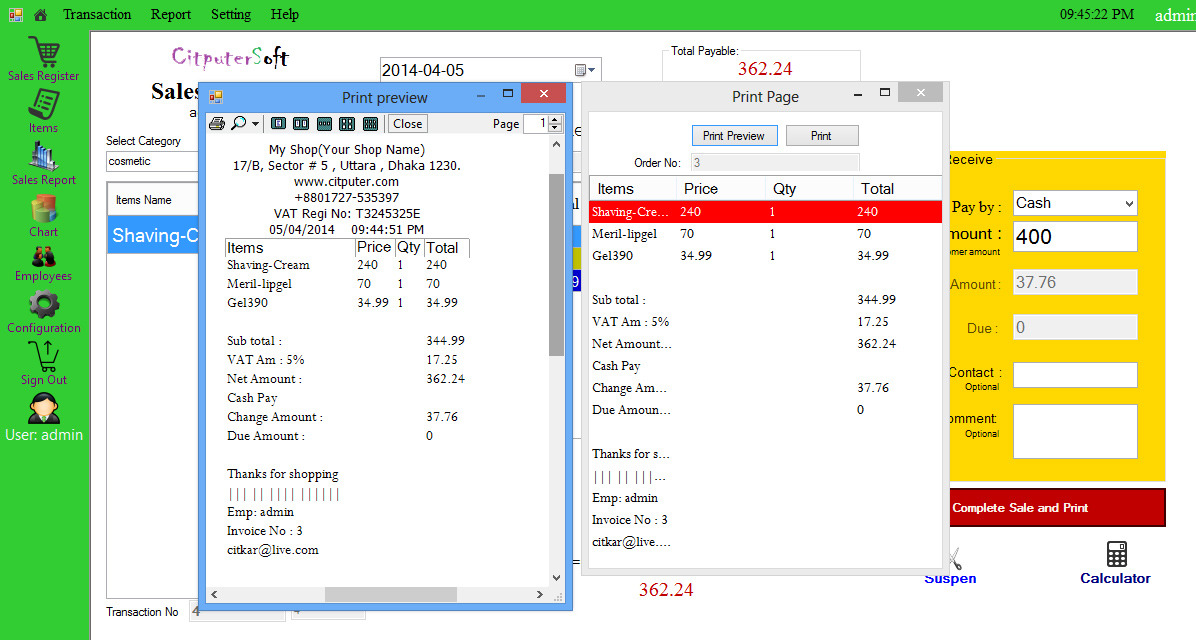Click Complete Sale and Print button

click(x=1056, y=507)
